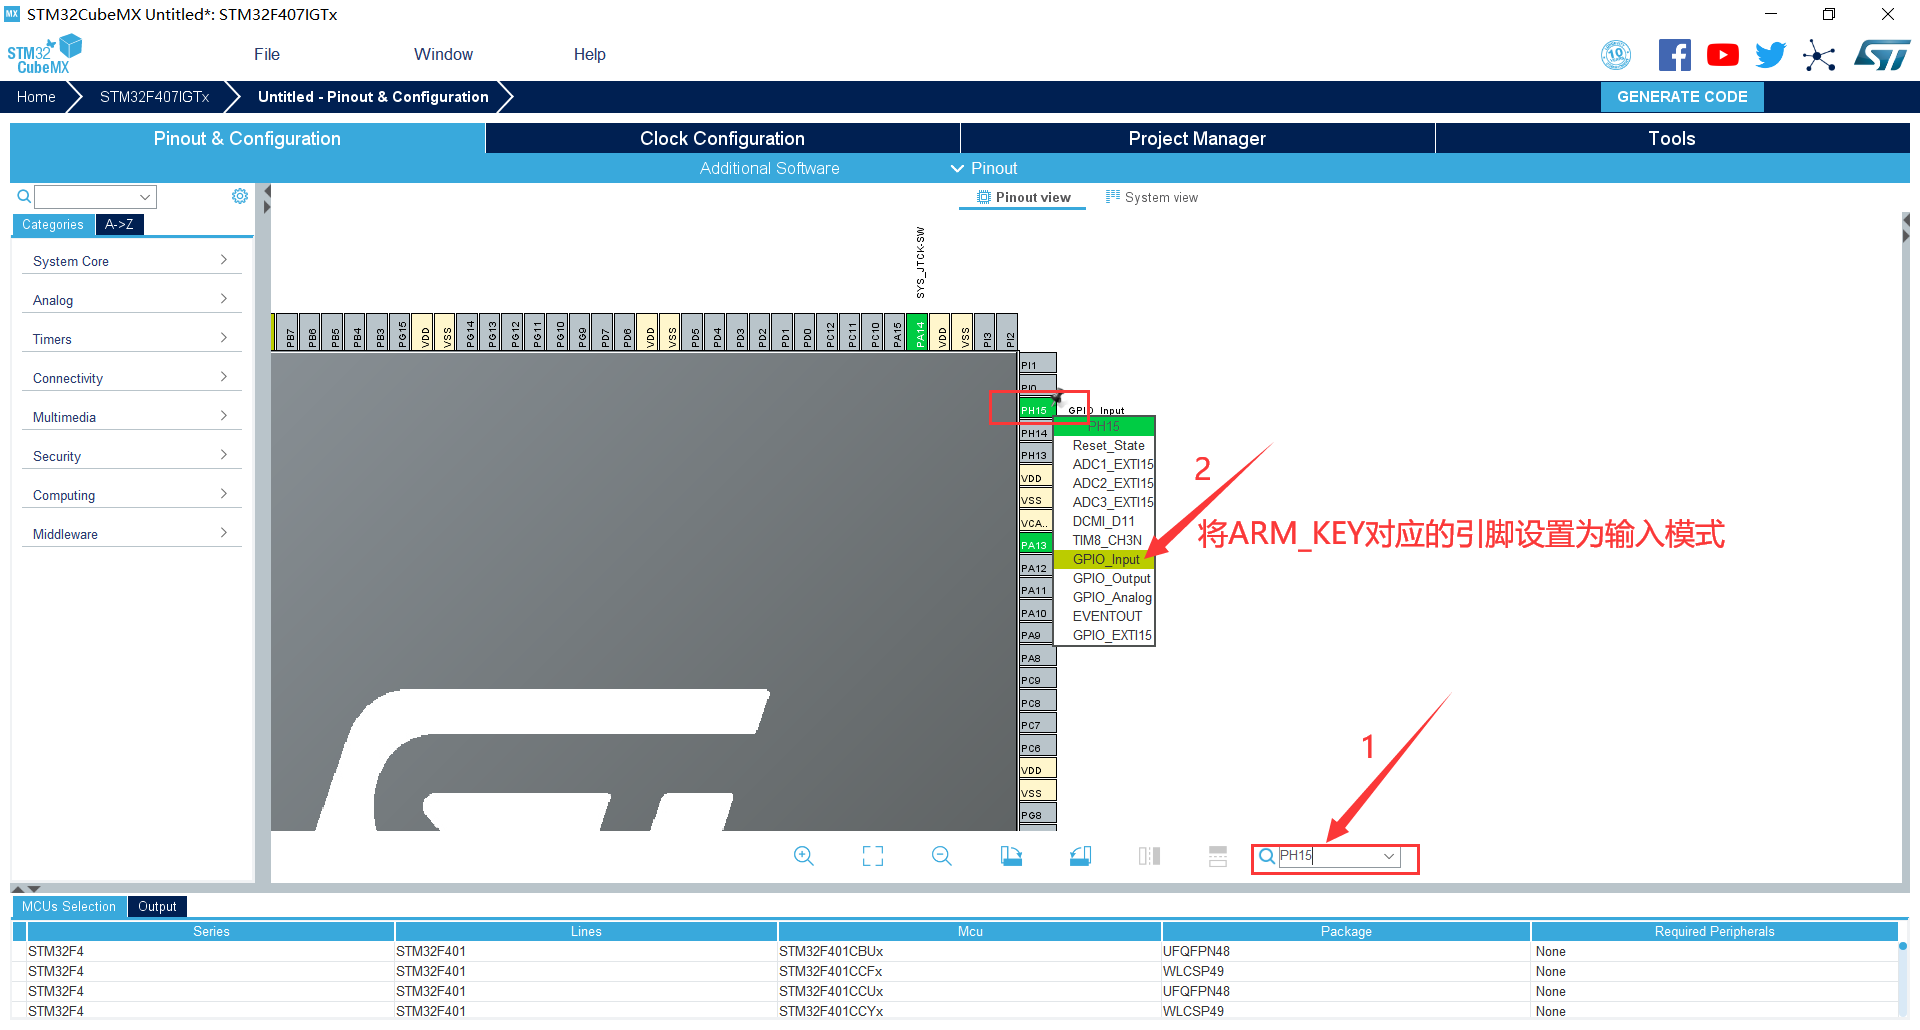Click Home in the breadcrumb

(x=36, y=96)
